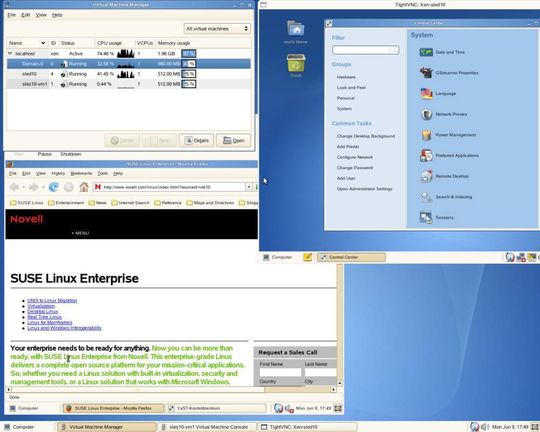Viewport: 540px width, 432px height.
Task: Click the Memory usage column header
Action: click(174, 43)
